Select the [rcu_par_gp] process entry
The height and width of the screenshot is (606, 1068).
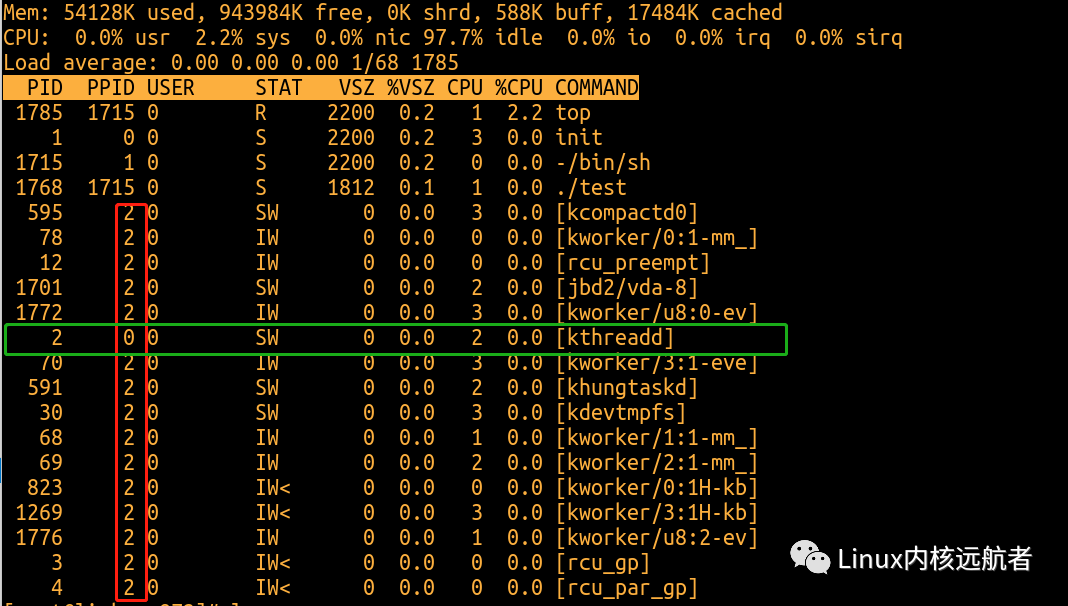coord(627,588)
